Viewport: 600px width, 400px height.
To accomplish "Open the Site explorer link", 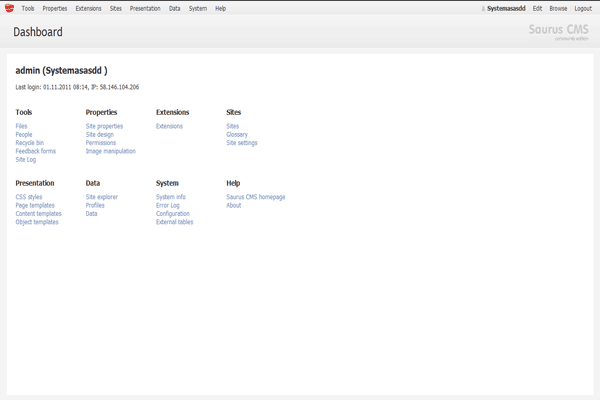I will click(x=102, y=197).
